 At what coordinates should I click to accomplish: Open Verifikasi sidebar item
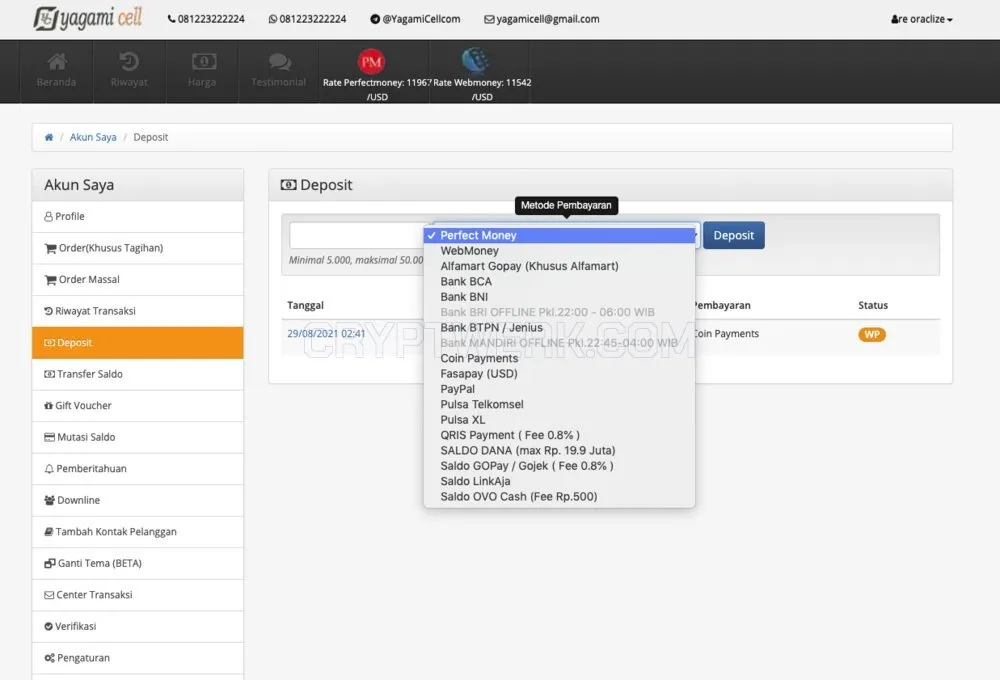(x=138, y=626)
